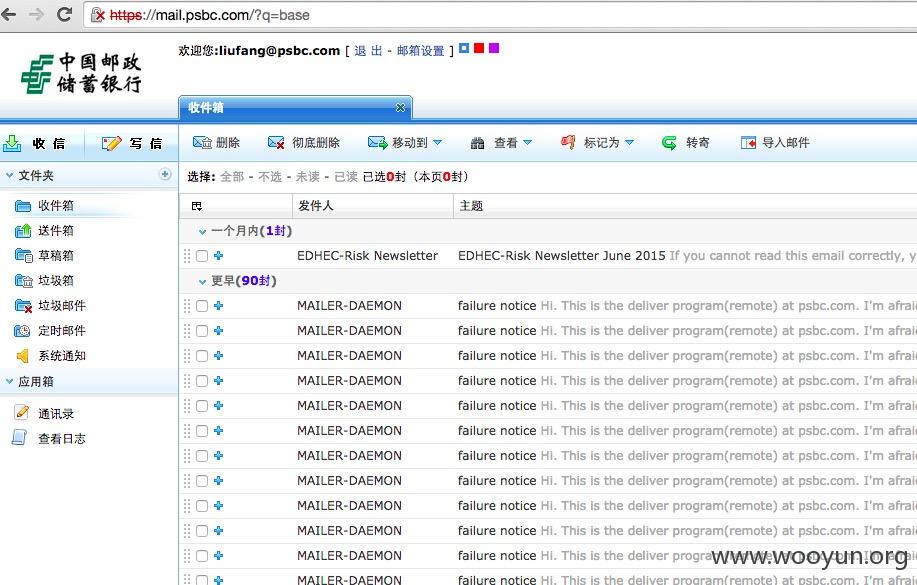Check the second MAILER-DAEMON email checkbox

pyautogui.click(x=202, y=331)
